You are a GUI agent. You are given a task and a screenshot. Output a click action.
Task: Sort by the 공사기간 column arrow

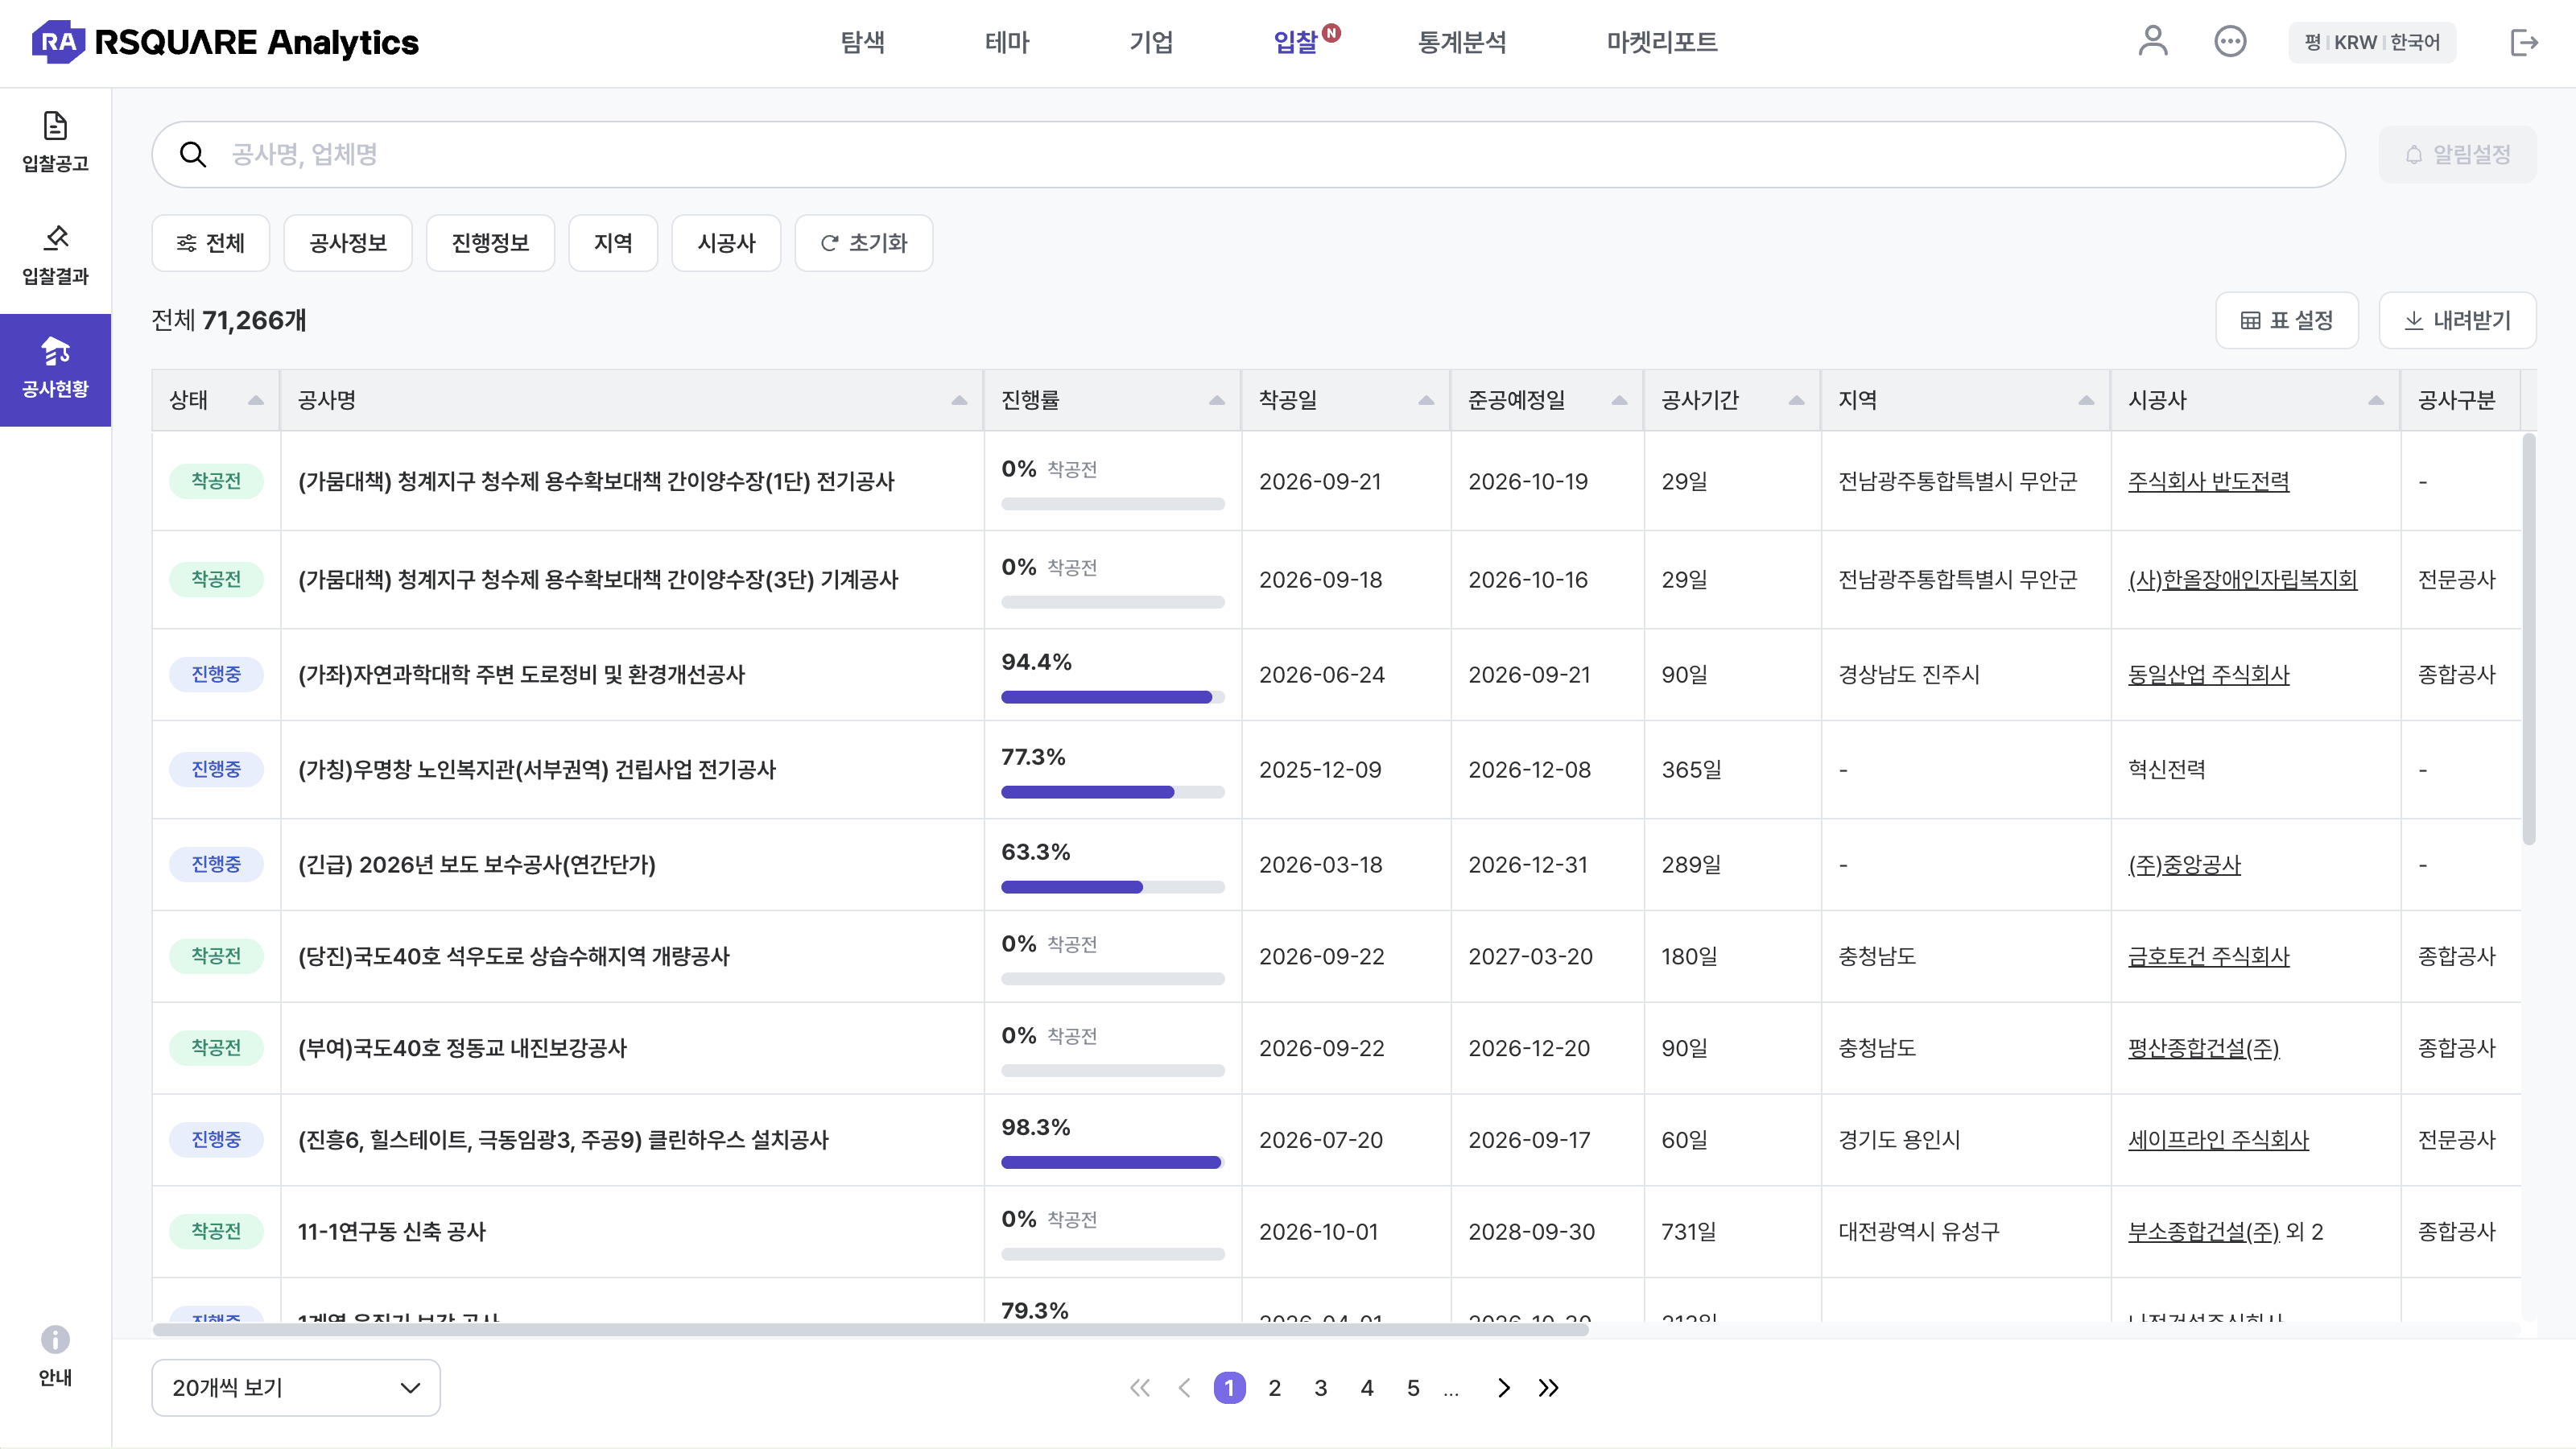(1797, 400)
